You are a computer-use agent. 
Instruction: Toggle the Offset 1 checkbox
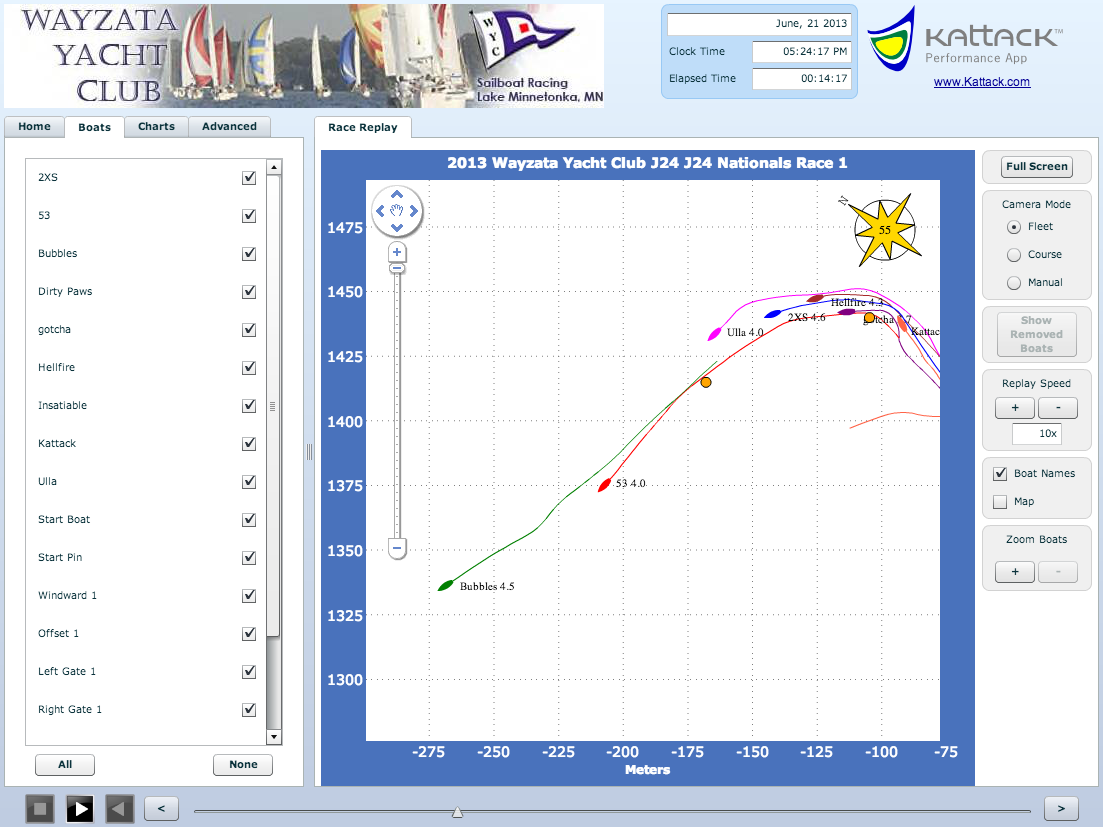[x=249, y=634]
